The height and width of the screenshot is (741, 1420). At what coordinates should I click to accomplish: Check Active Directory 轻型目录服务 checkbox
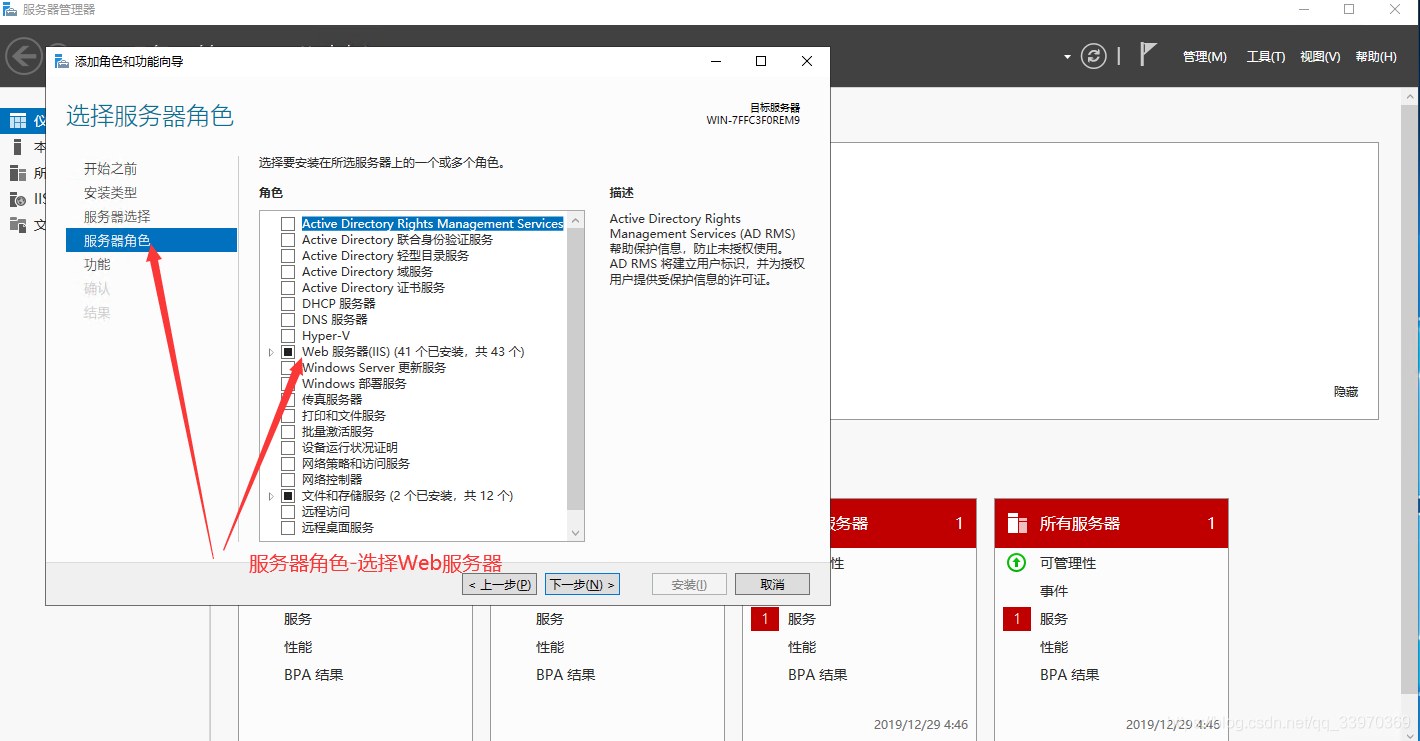tap(288, 256)
